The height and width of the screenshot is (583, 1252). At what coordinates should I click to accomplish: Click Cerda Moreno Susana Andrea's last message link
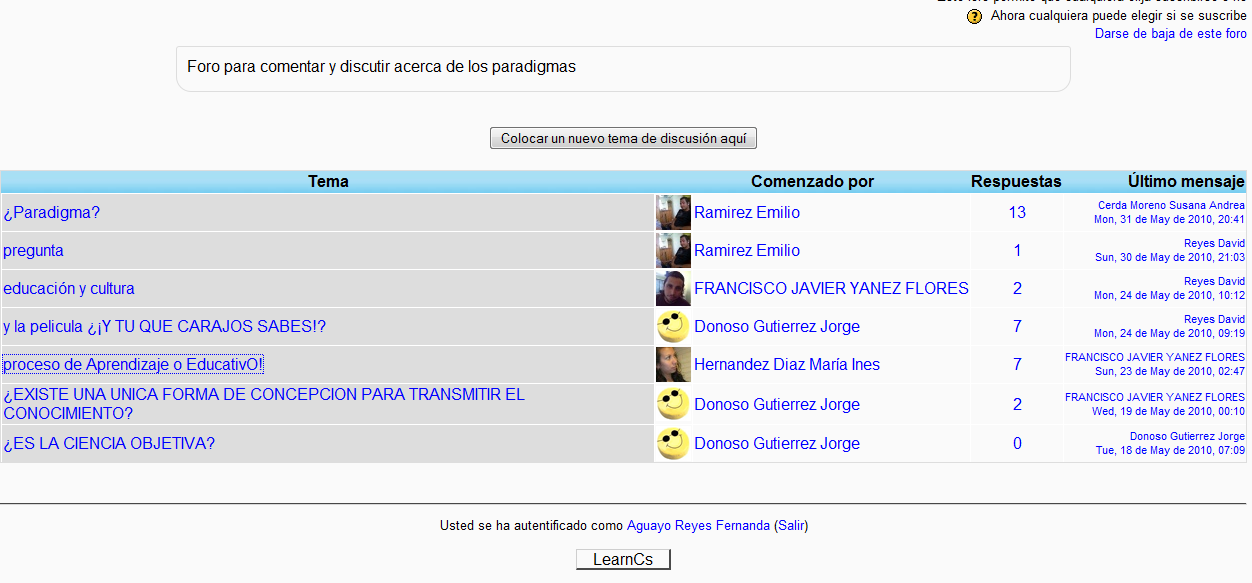1171,205
